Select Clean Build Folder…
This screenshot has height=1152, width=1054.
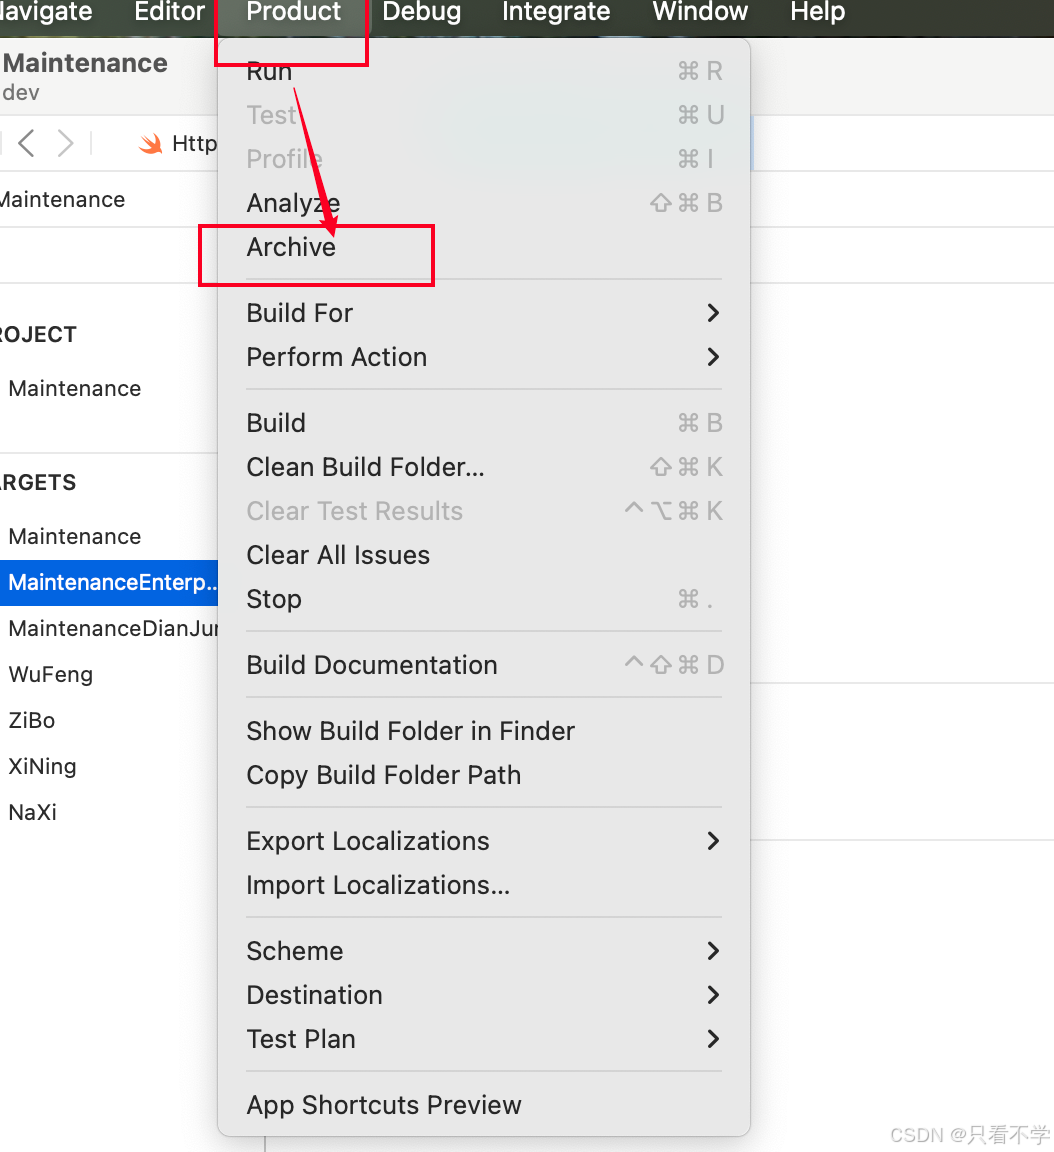tap(484, 467)
